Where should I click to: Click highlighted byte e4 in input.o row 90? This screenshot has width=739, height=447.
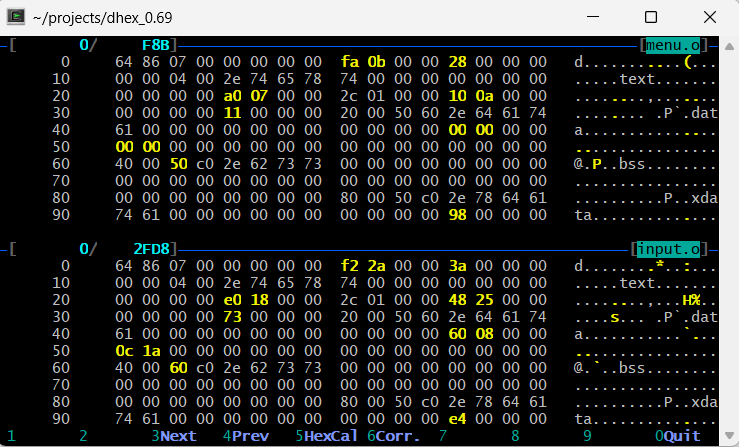pos(458,418)
